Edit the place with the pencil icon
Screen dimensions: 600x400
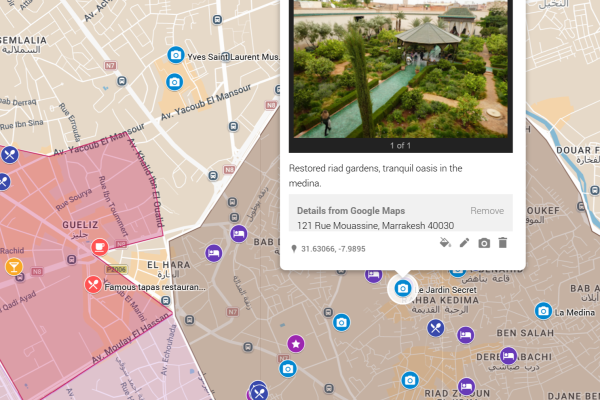tap(464, 243)
